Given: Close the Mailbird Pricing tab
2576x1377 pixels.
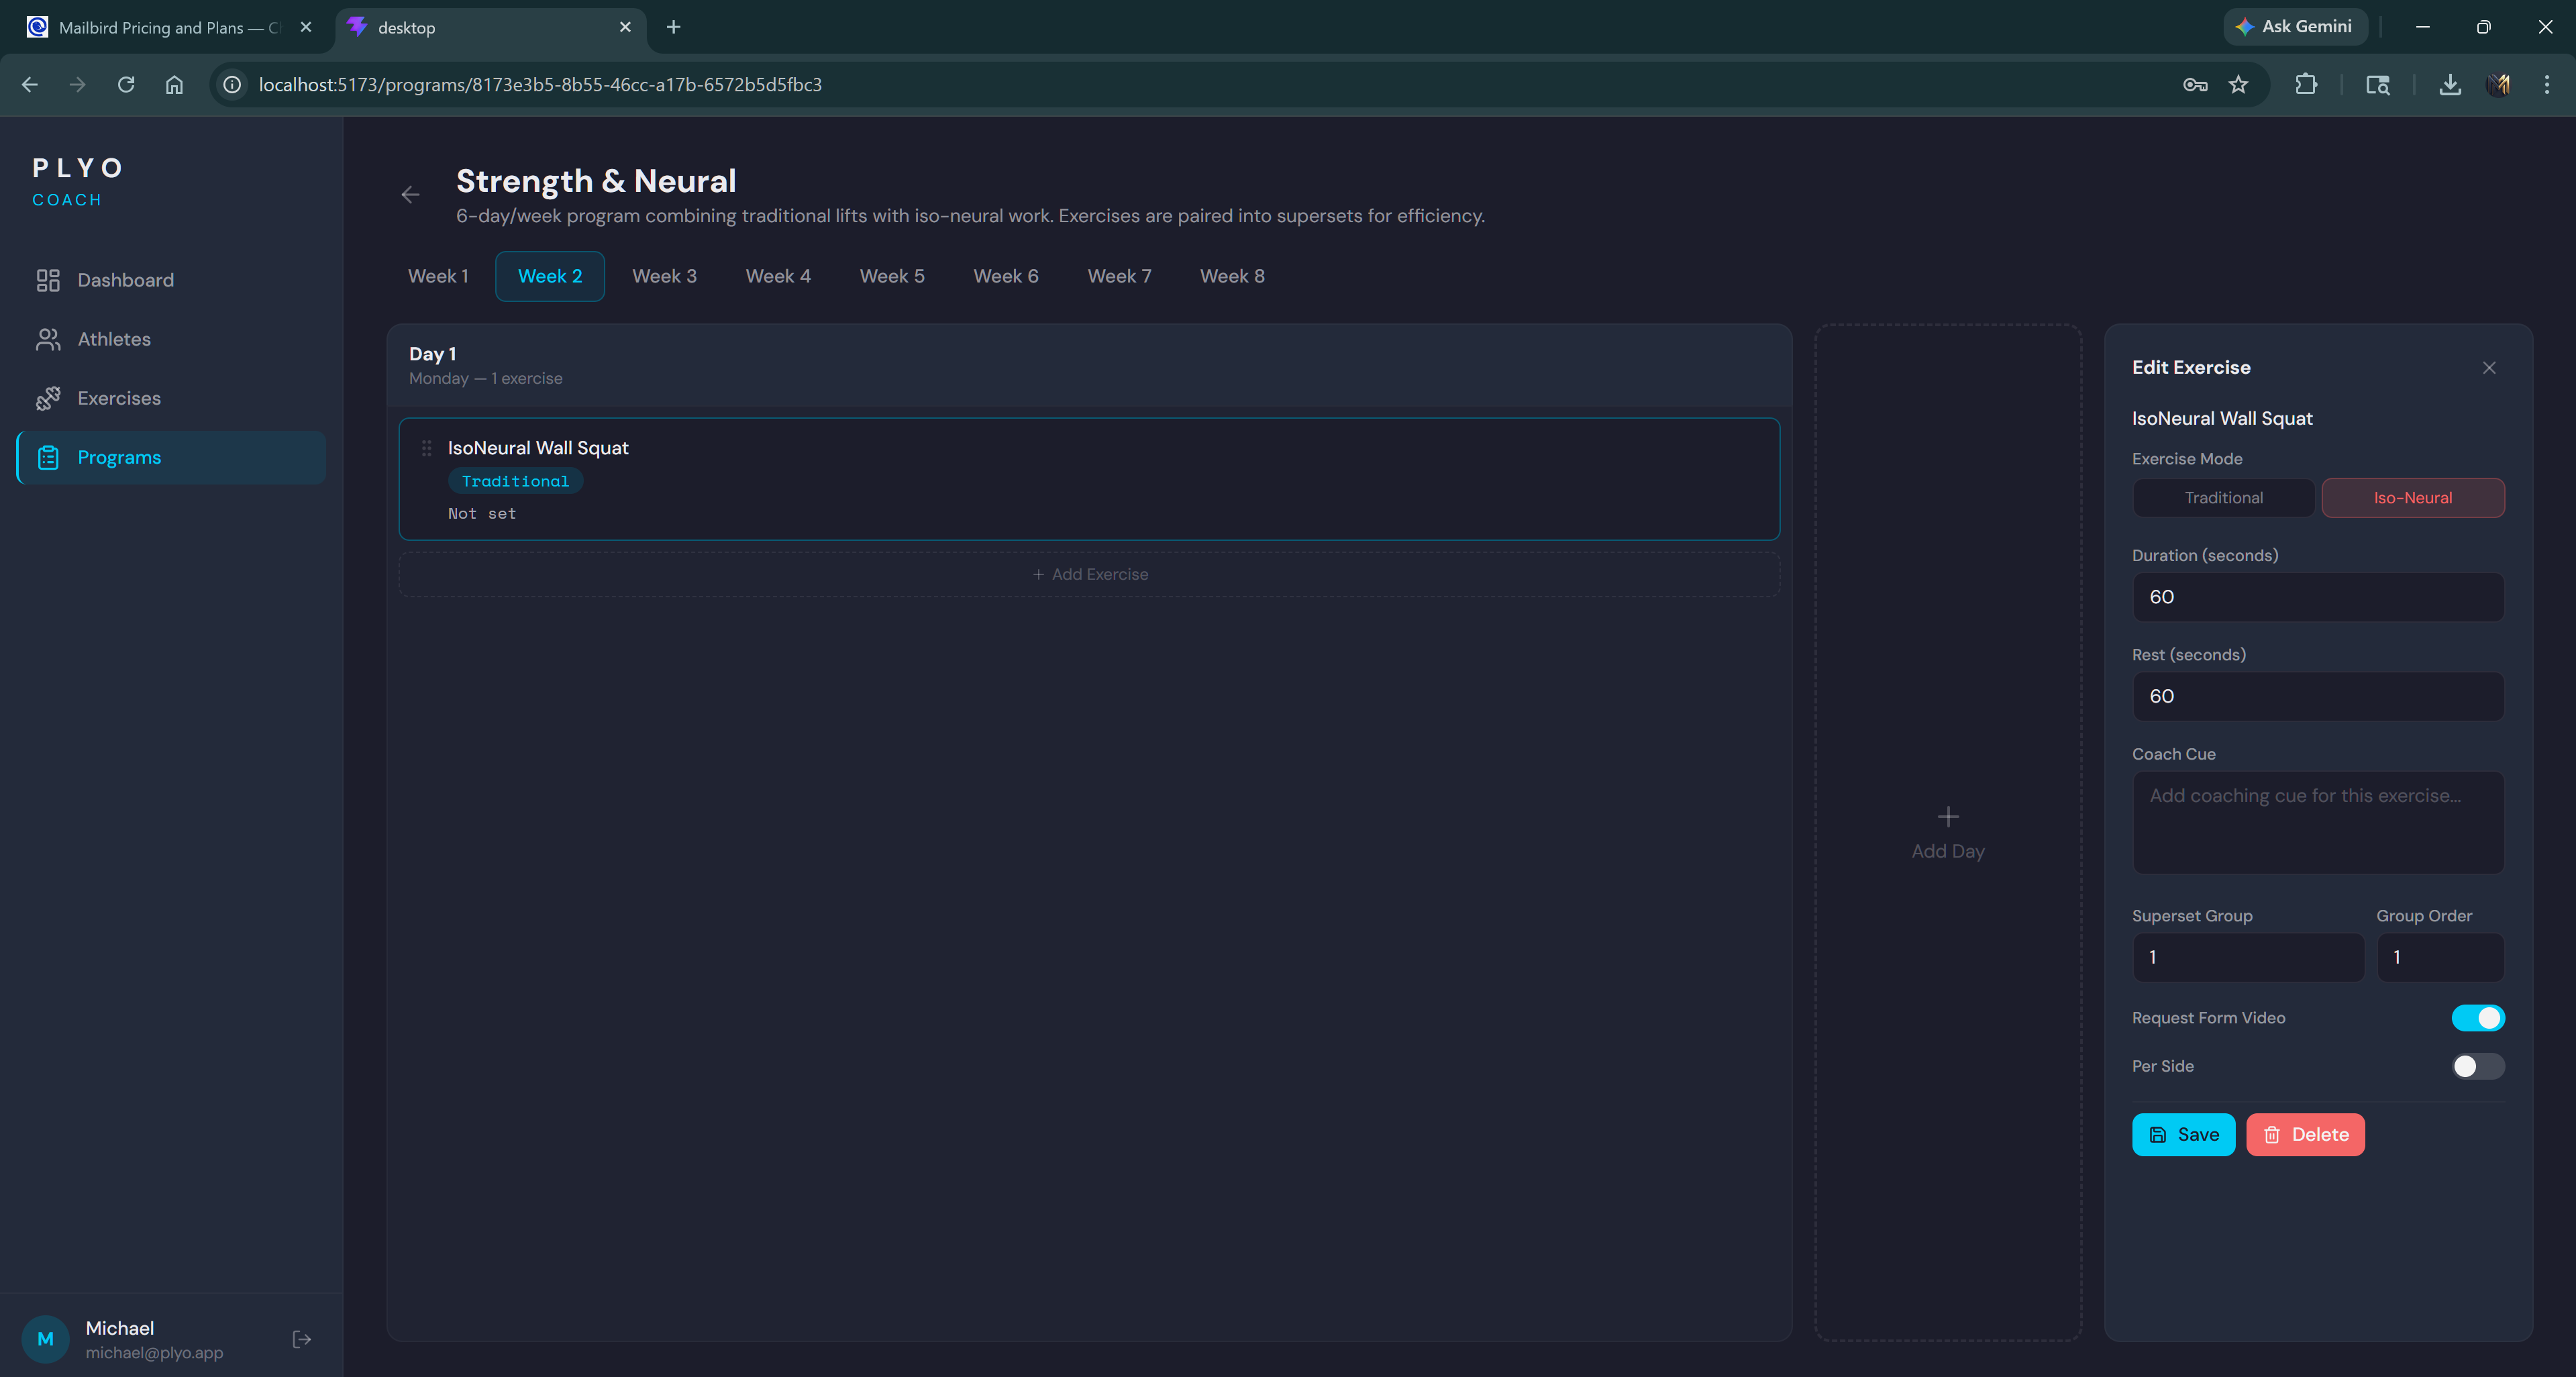Looking at the screenshot, I should tap(306, 27).
